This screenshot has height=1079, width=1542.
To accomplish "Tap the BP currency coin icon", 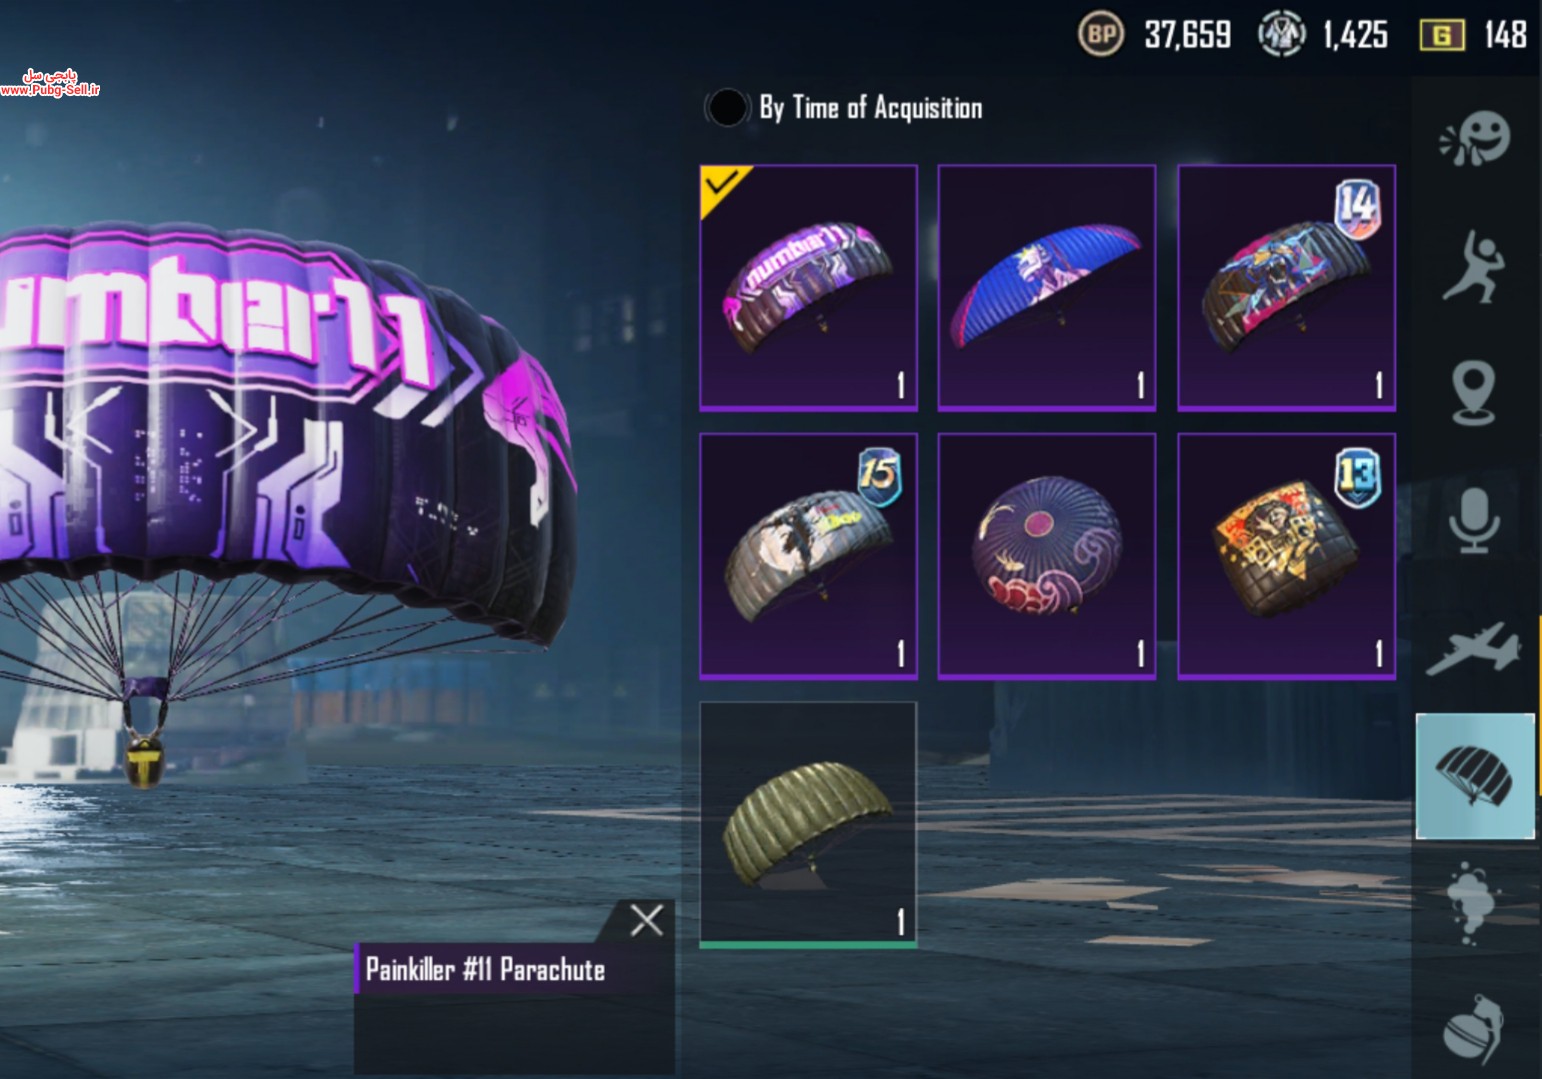I will point(1101,35).
